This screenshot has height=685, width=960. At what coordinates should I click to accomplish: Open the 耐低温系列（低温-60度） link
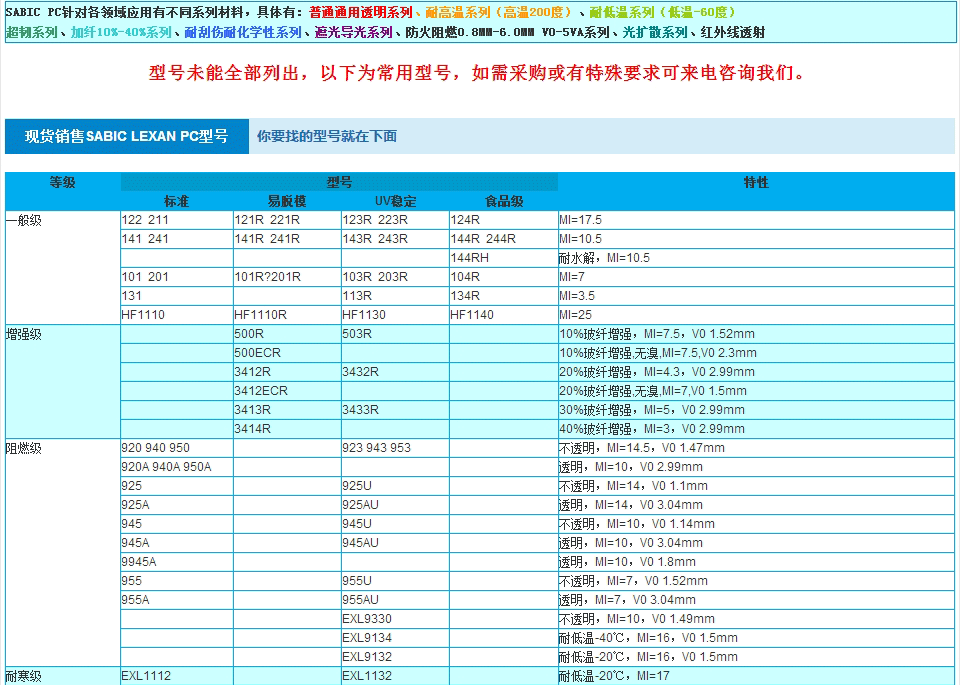pyautogui.click(x=663, y=12)
